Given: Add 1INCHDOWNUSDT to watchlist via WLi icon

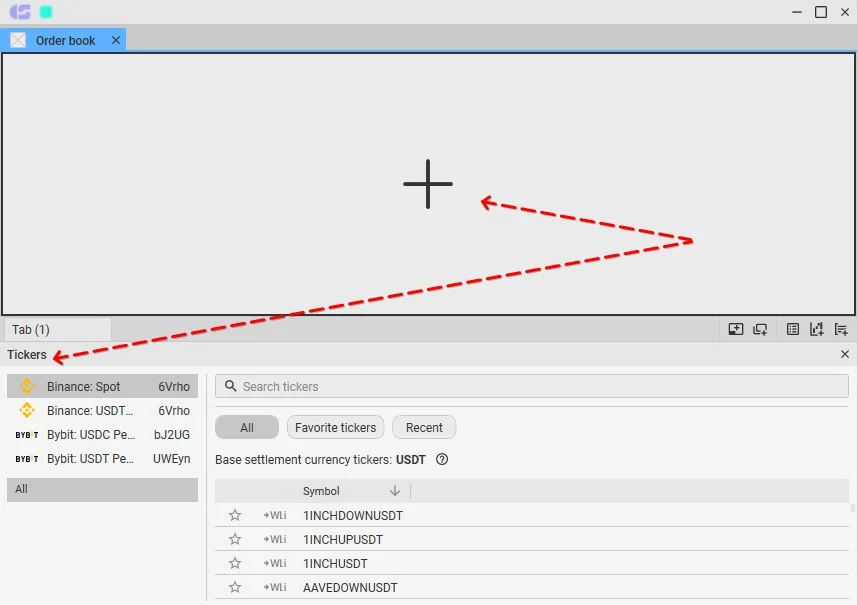Looking at the screenshot, I should click(x=274, y=516).
